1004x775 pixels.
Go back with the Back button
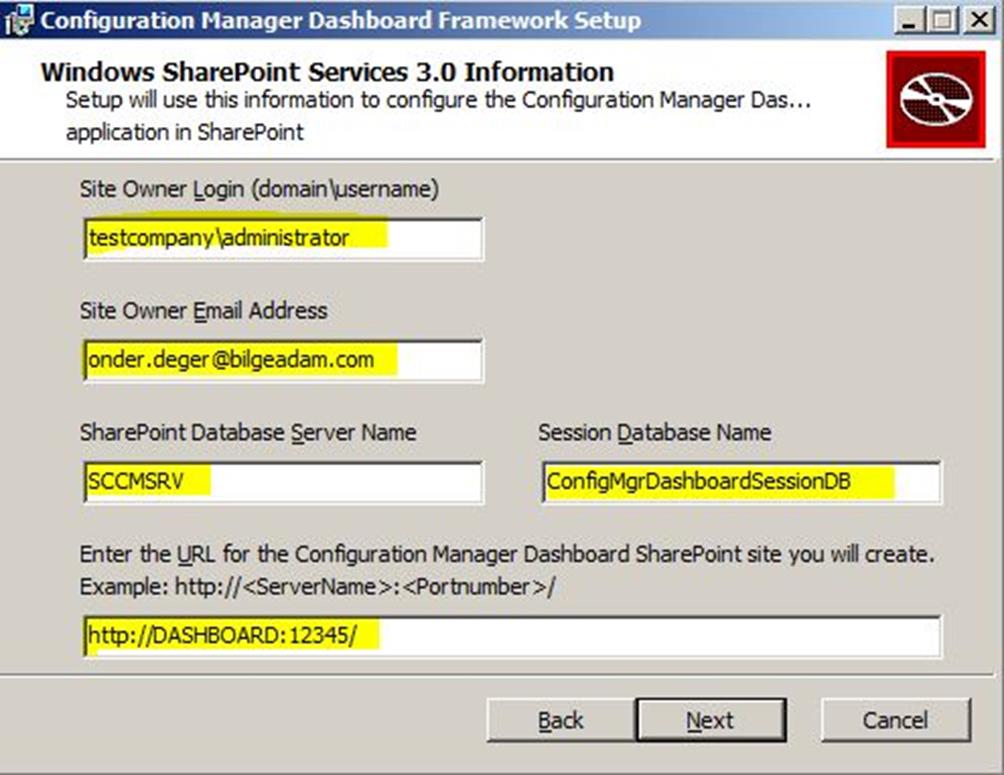pyautogui.click(x=561, y=721)
